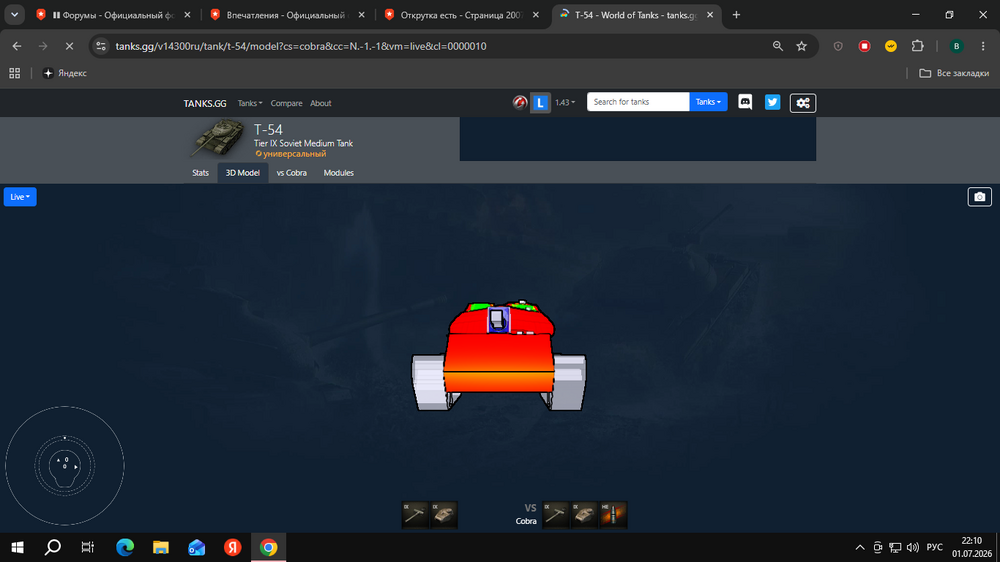The width and height of the screenshot is (1000, 562).
Task: Click the Cobra opponent name label
Action: pos(526,521)
